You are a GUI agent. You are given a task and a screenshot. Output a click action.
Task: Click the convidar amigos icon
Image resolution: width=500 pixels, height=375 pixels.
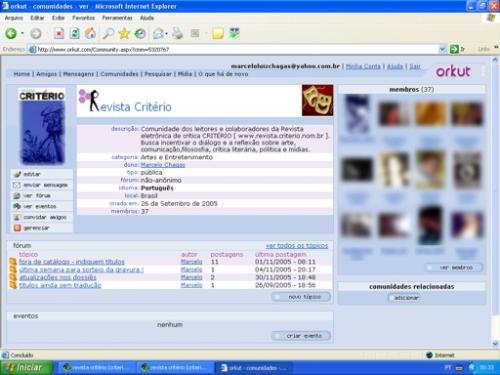(x=17, y=217)
